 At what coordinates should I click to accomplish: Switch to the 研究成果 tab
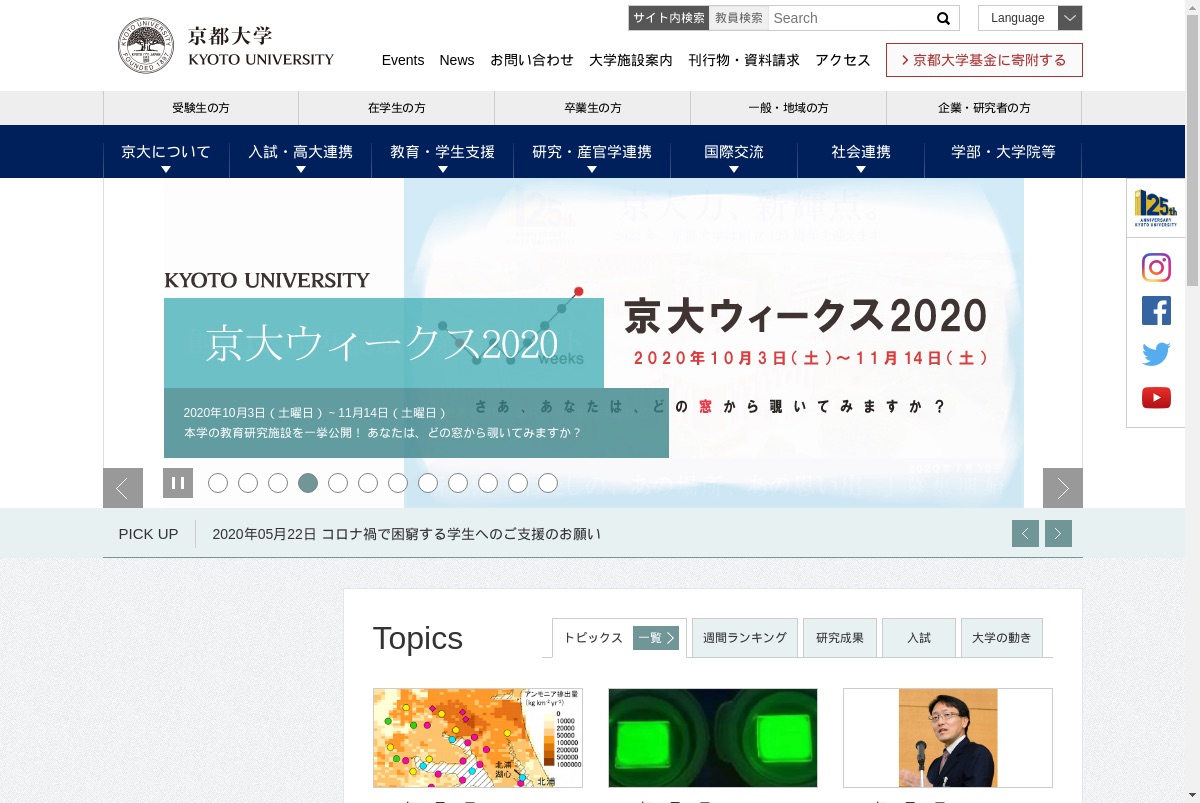coord(840,638)
